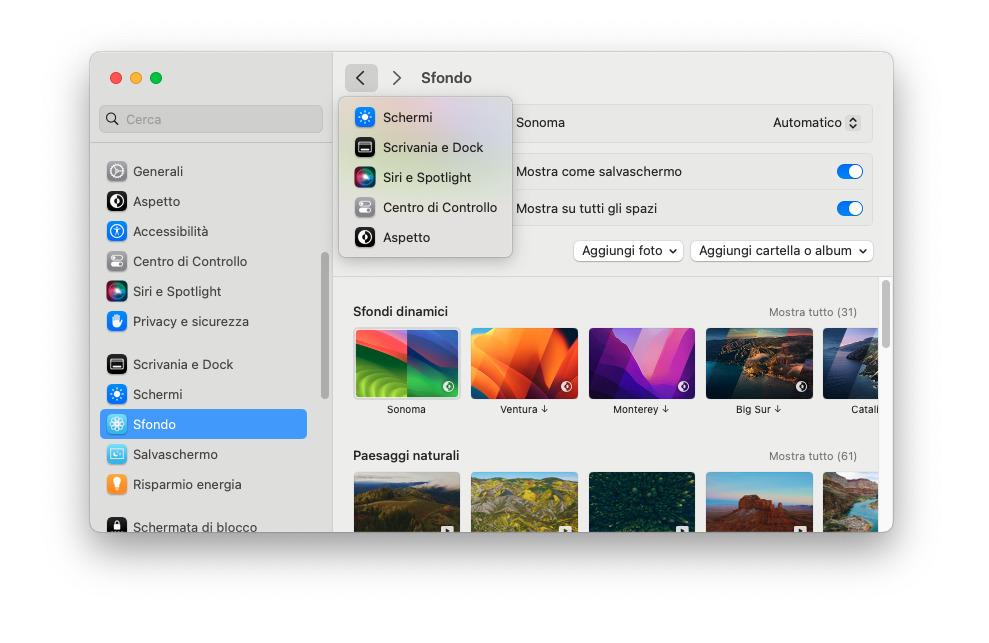Image resolution: width=989 pixels, height=643 pixels.
Task: Open the Automatico appearance dropdown
Action: 816,123
